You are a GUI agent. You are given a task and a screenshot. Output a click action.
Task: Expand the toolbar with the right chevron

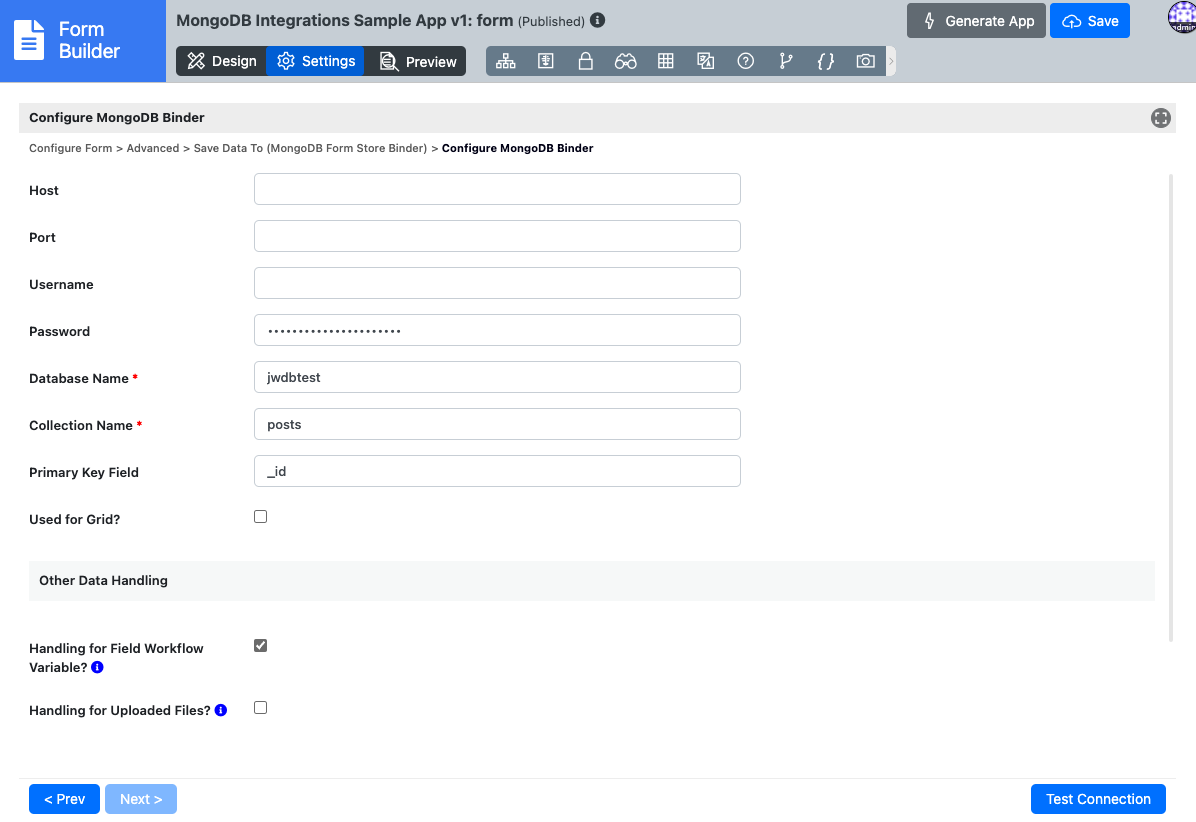coord(891,61)
